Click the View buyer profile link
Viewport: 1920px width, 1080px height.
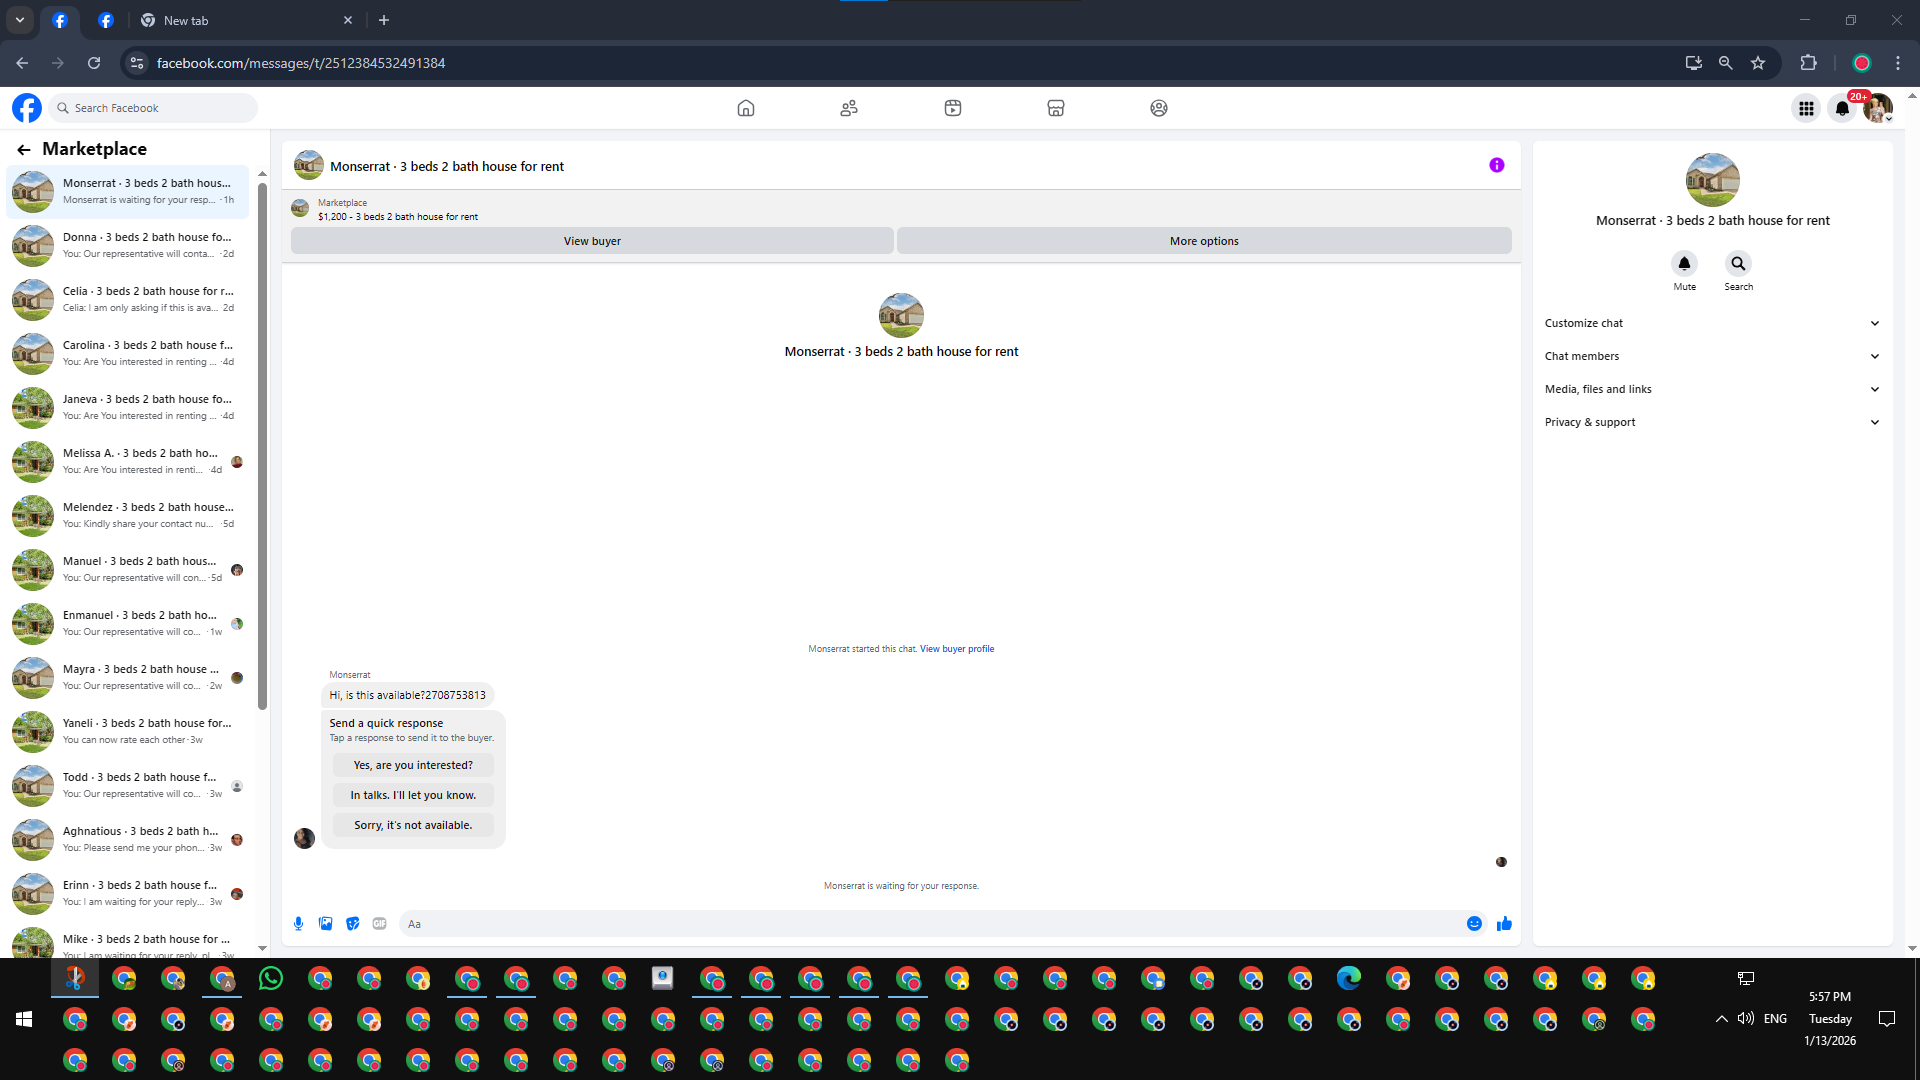coord(956,649)
